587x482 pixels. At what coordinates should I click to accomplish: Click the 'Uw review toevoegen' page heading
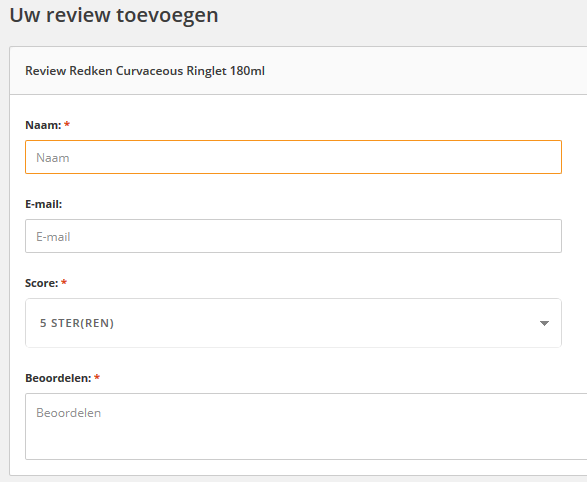(x=114, y=16)
